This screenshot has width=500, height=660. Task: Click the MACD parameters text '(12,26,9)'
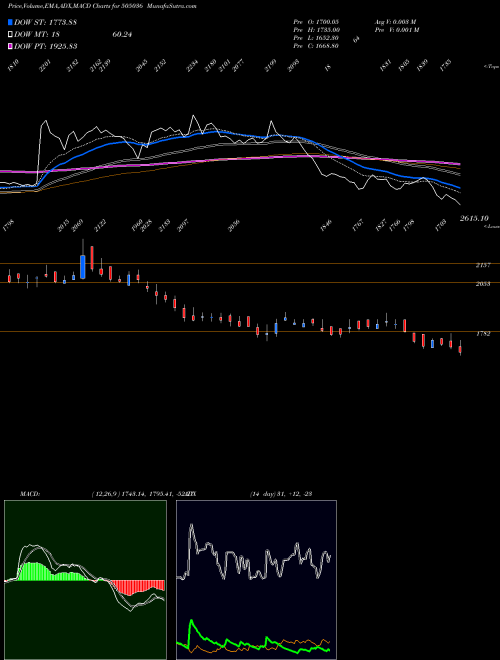tap(106, 494)
